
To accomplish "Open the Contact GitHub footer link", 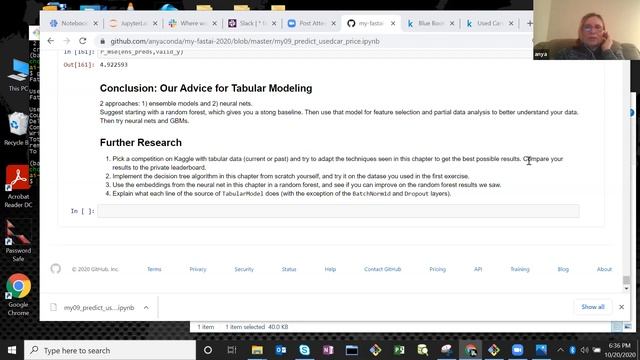I will (x=382, y=269).
